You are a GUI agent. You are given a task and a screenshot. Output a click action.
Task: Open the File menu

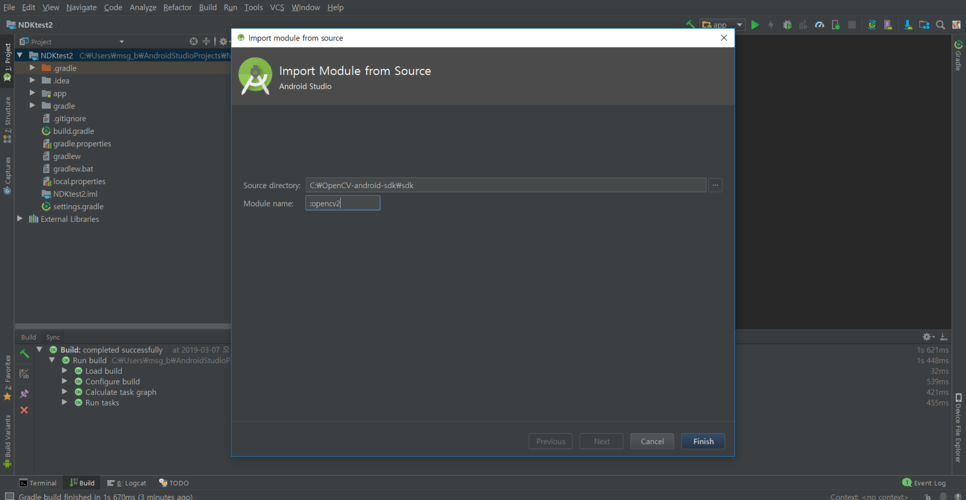tap(9, 7)
